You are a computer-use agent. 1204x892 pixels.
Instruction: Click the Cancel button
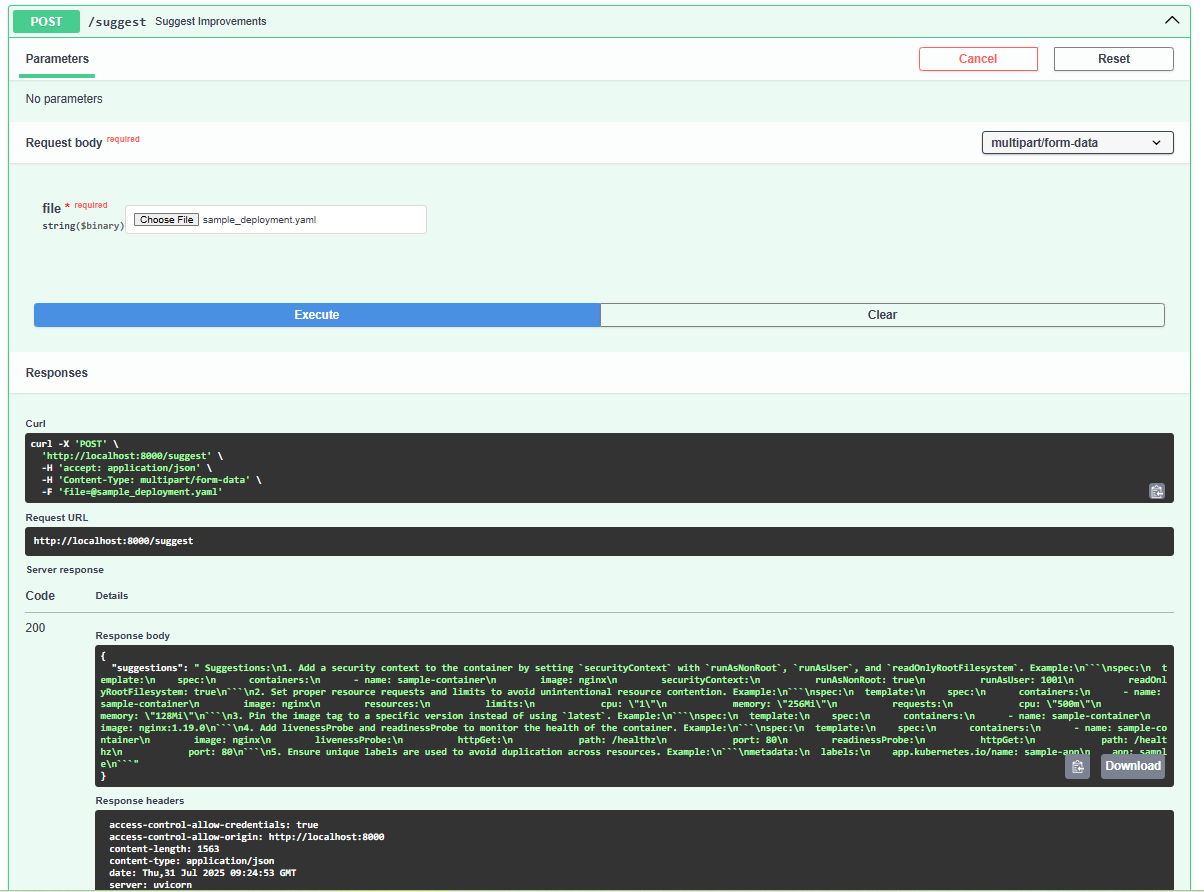point(977,59)
